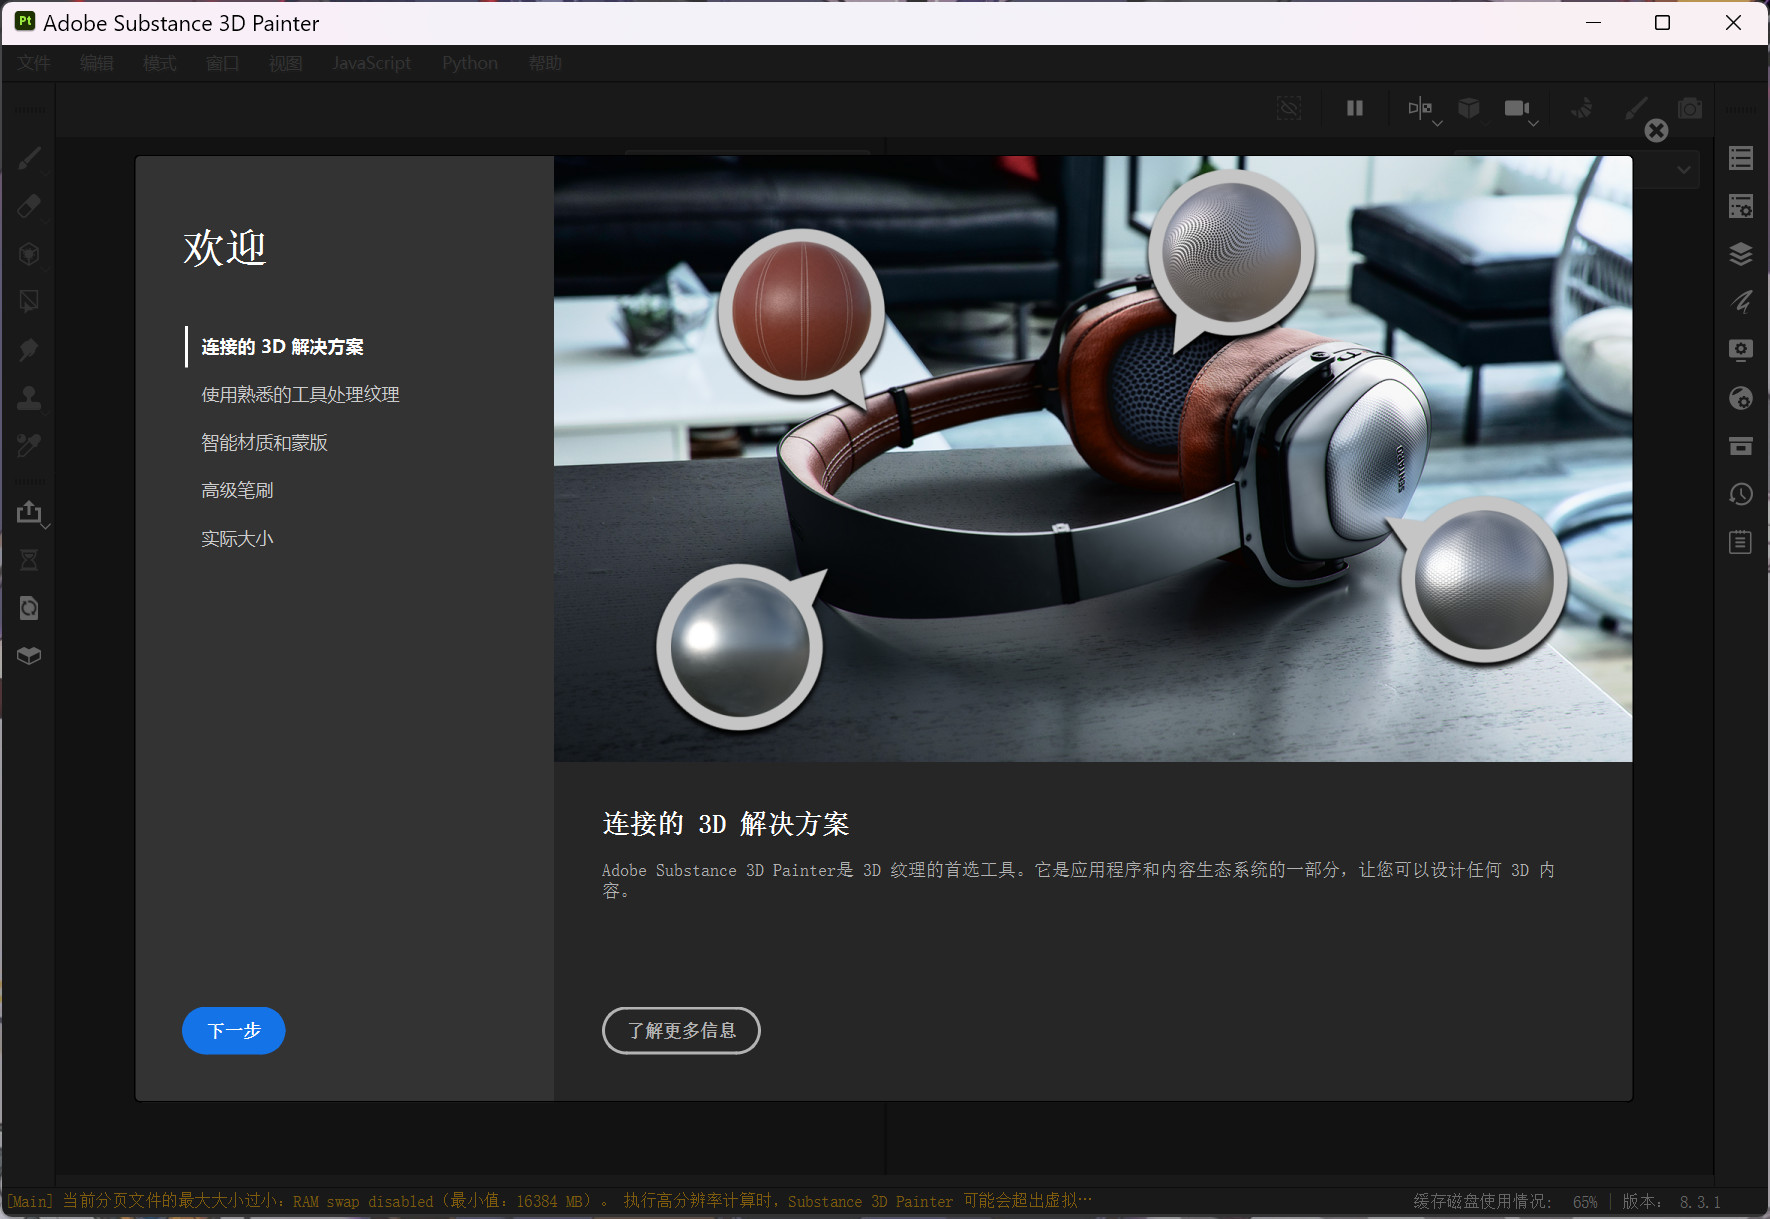Expand the left toolbar export options arrow
Image resolution: width=1770 pixels, height=1219 pixels.
[x=46, y=526]
